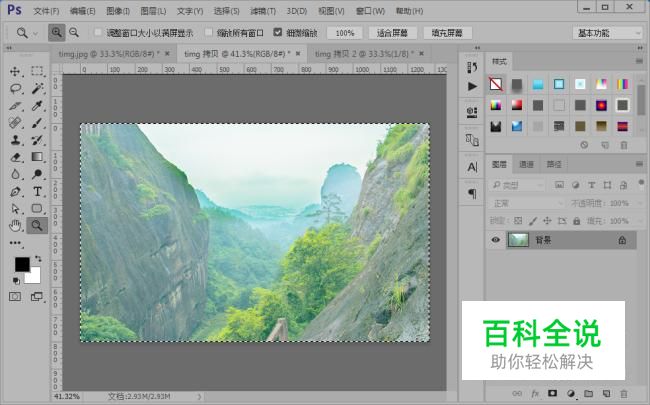Viewport: 650px width, 405px height.
Task: Toggle lock all padlock
Action: (x=576, y=221)
